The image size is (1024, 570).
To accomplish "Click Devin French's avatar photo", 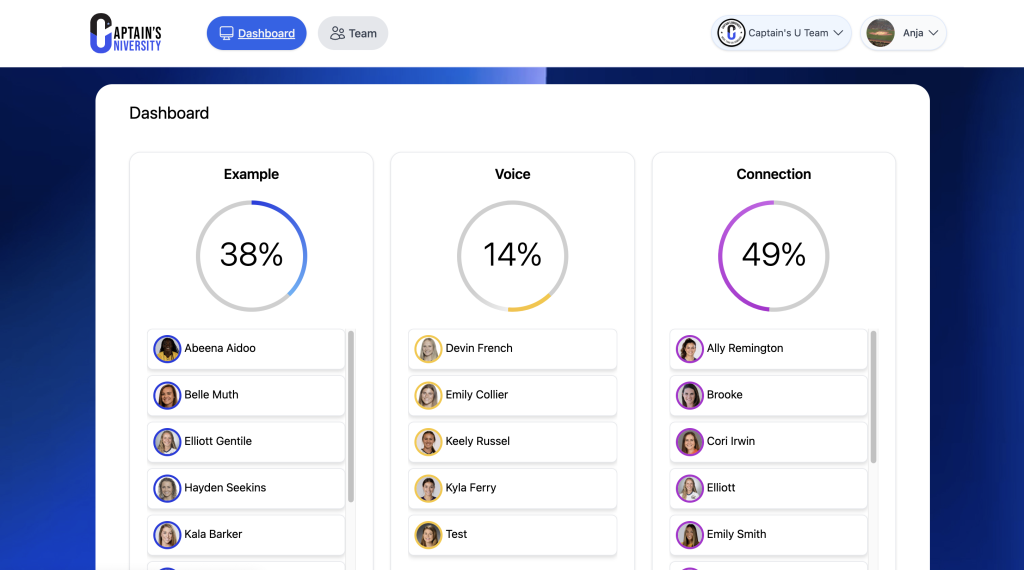I will [428, 349].
